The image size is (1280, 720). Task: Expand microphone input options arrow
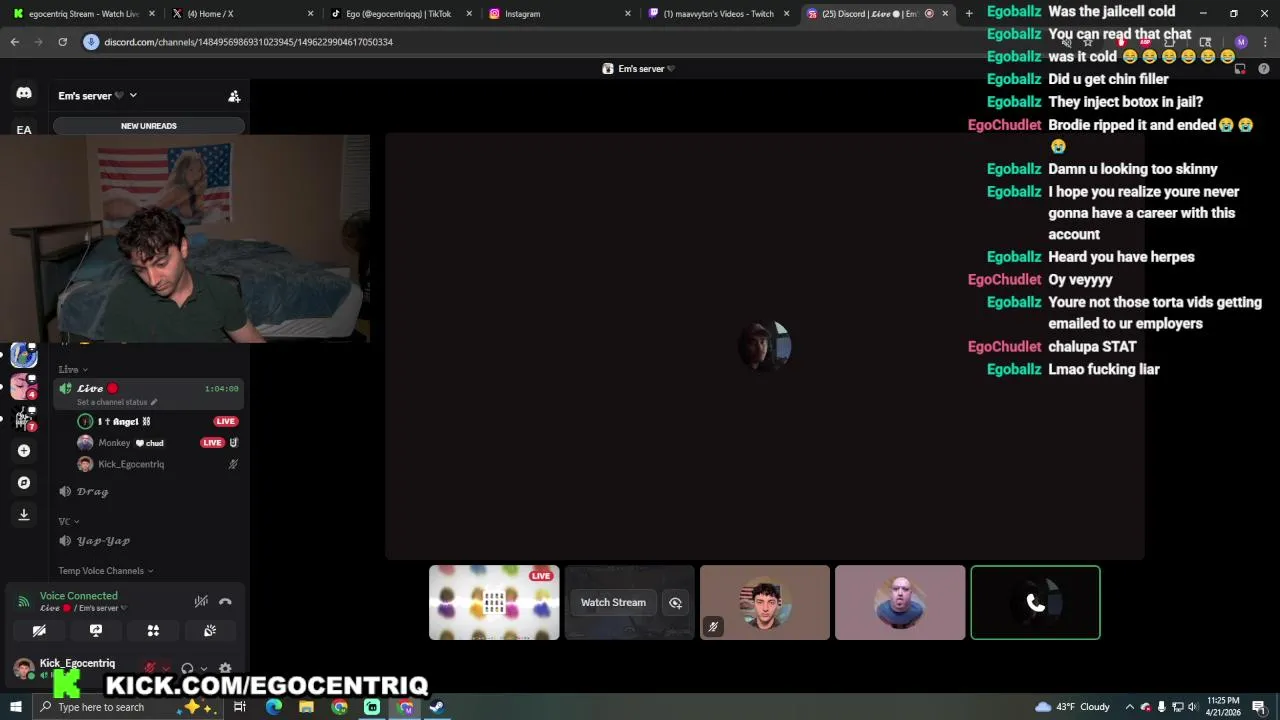165,668
